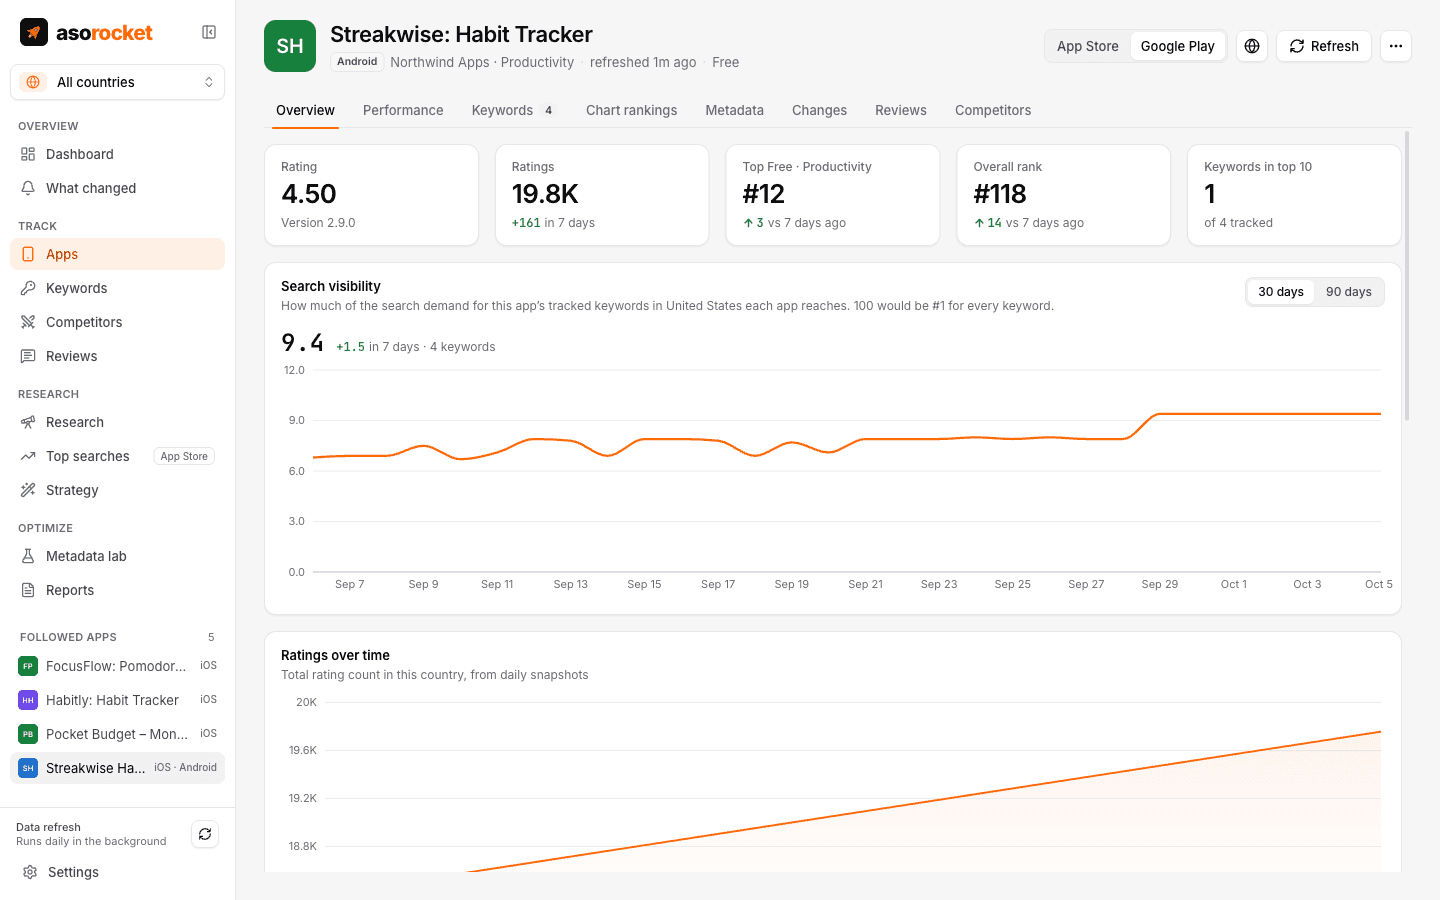Click the SH app icon thumbnail
This screenshot has width=1440, height=900.
pos(290,46)
